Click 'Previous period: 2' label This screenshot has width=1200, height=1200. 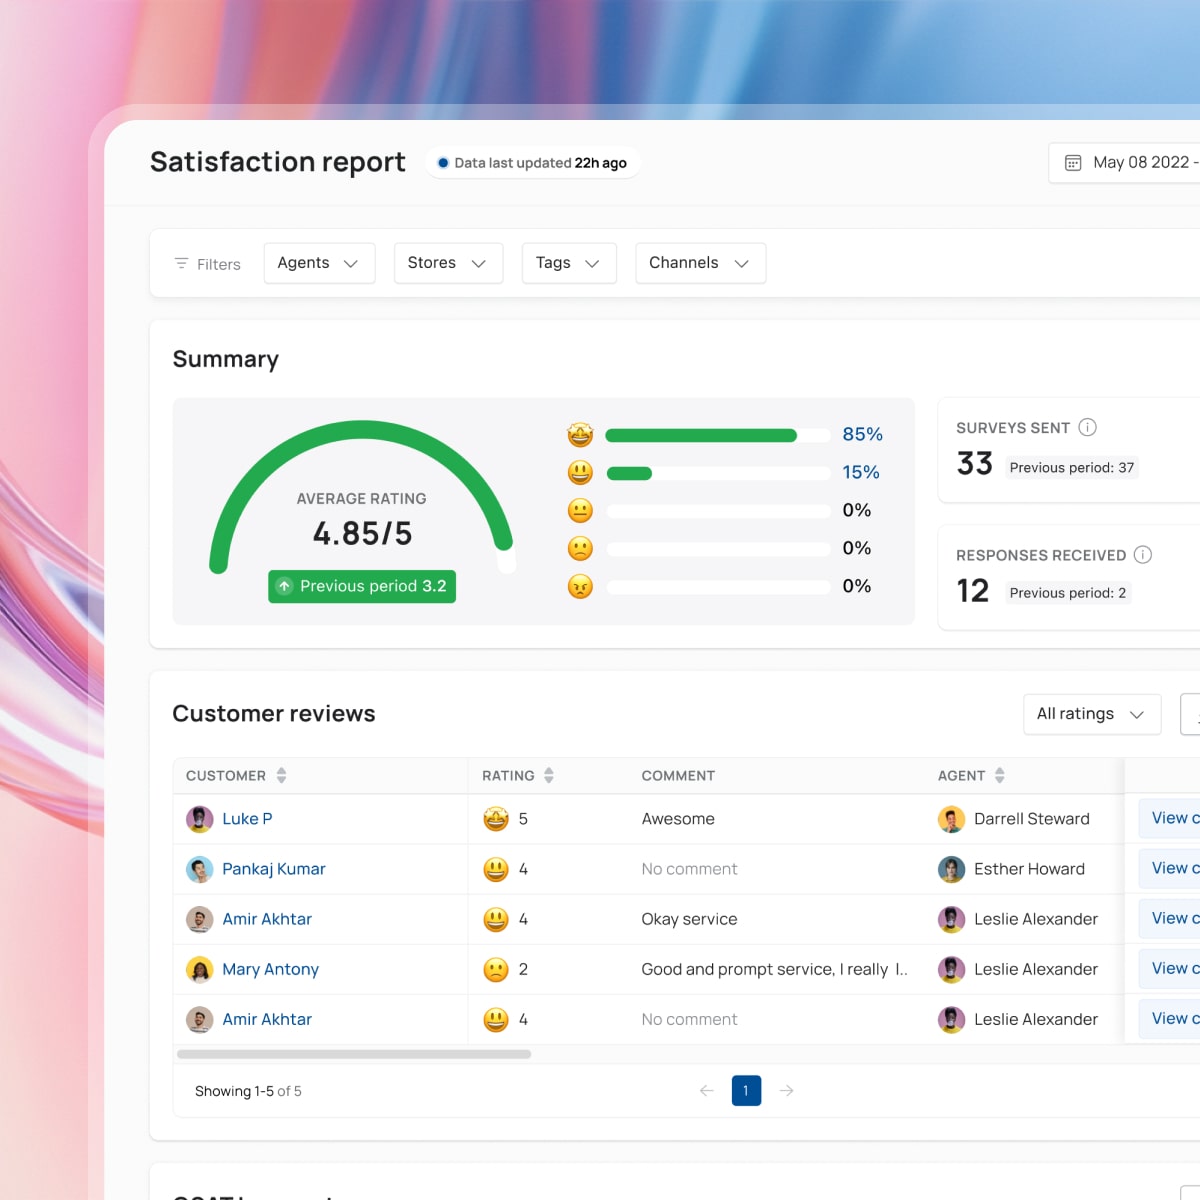click(1068, 593)
